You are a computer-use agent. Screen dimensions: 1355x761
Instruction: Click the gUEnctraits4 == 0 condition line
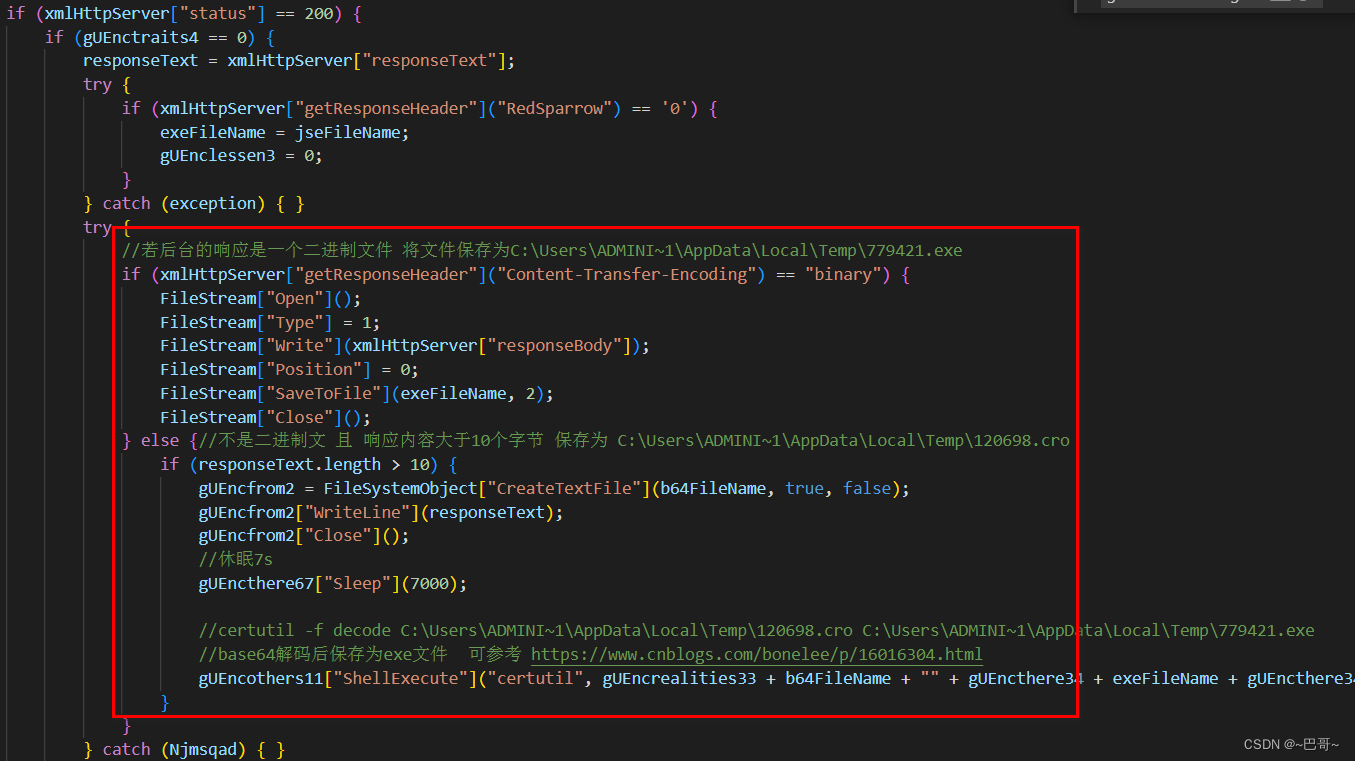pos(159,37)
